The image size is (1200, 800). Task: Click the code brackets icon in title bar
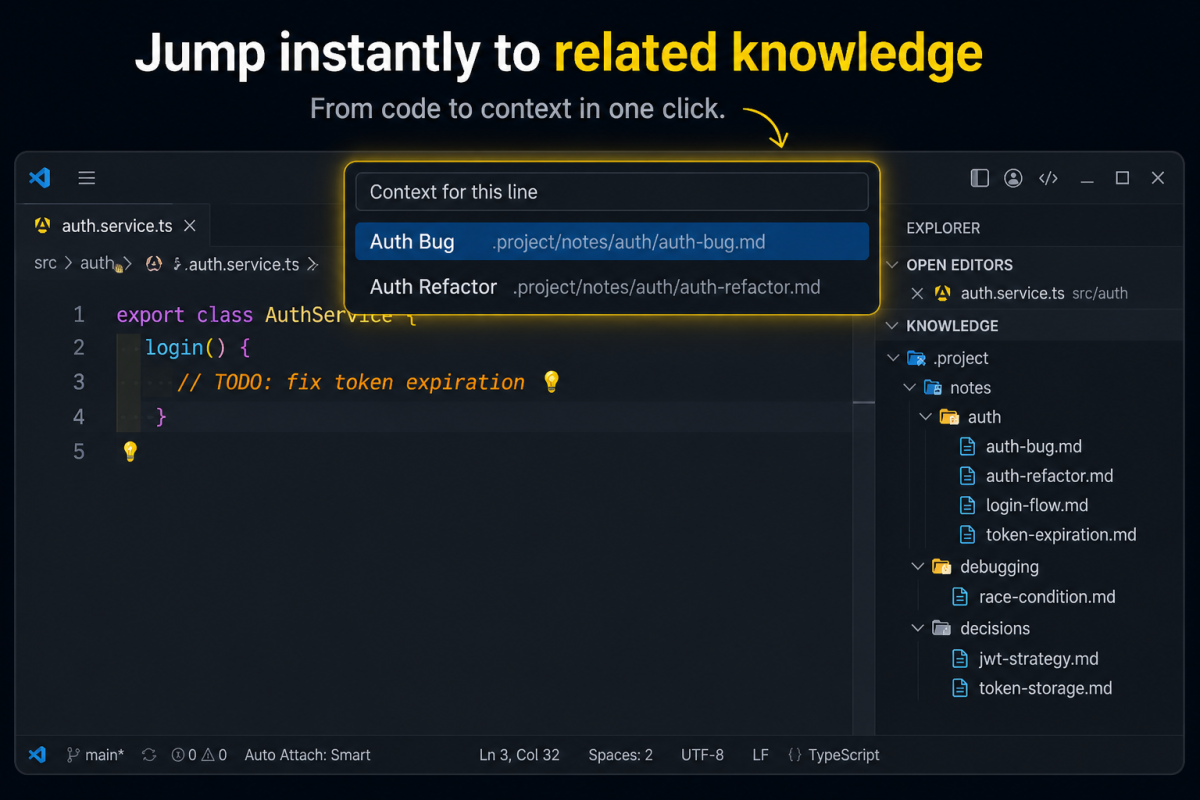pyautogui.click(x=1048, y=178)
